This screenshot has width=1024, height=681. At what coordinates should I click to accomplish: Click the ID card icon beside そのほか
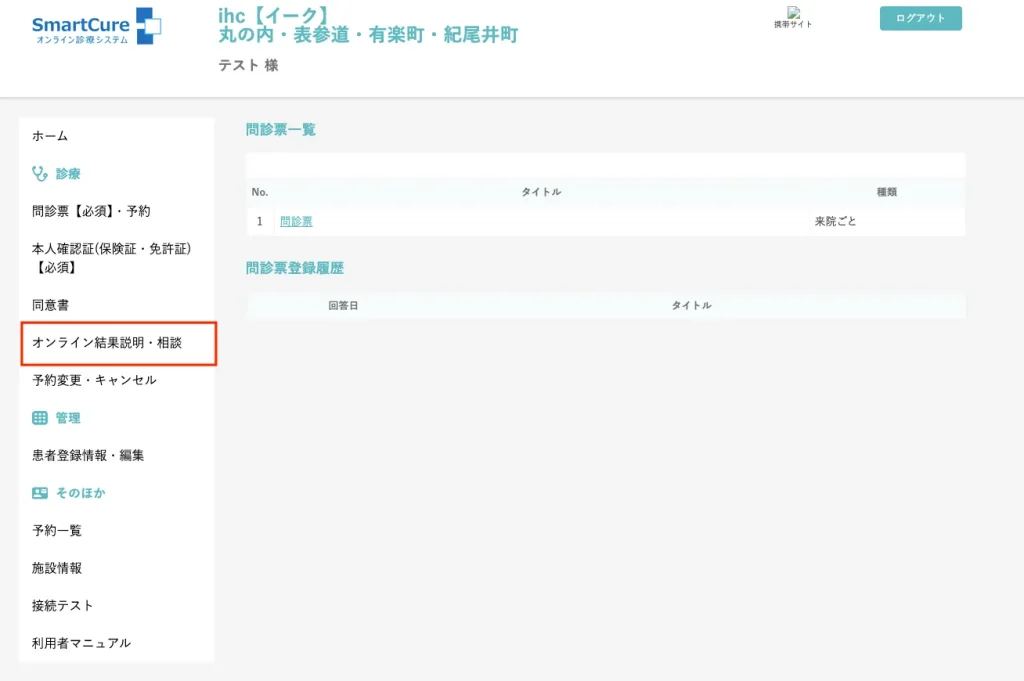[40, 493]
